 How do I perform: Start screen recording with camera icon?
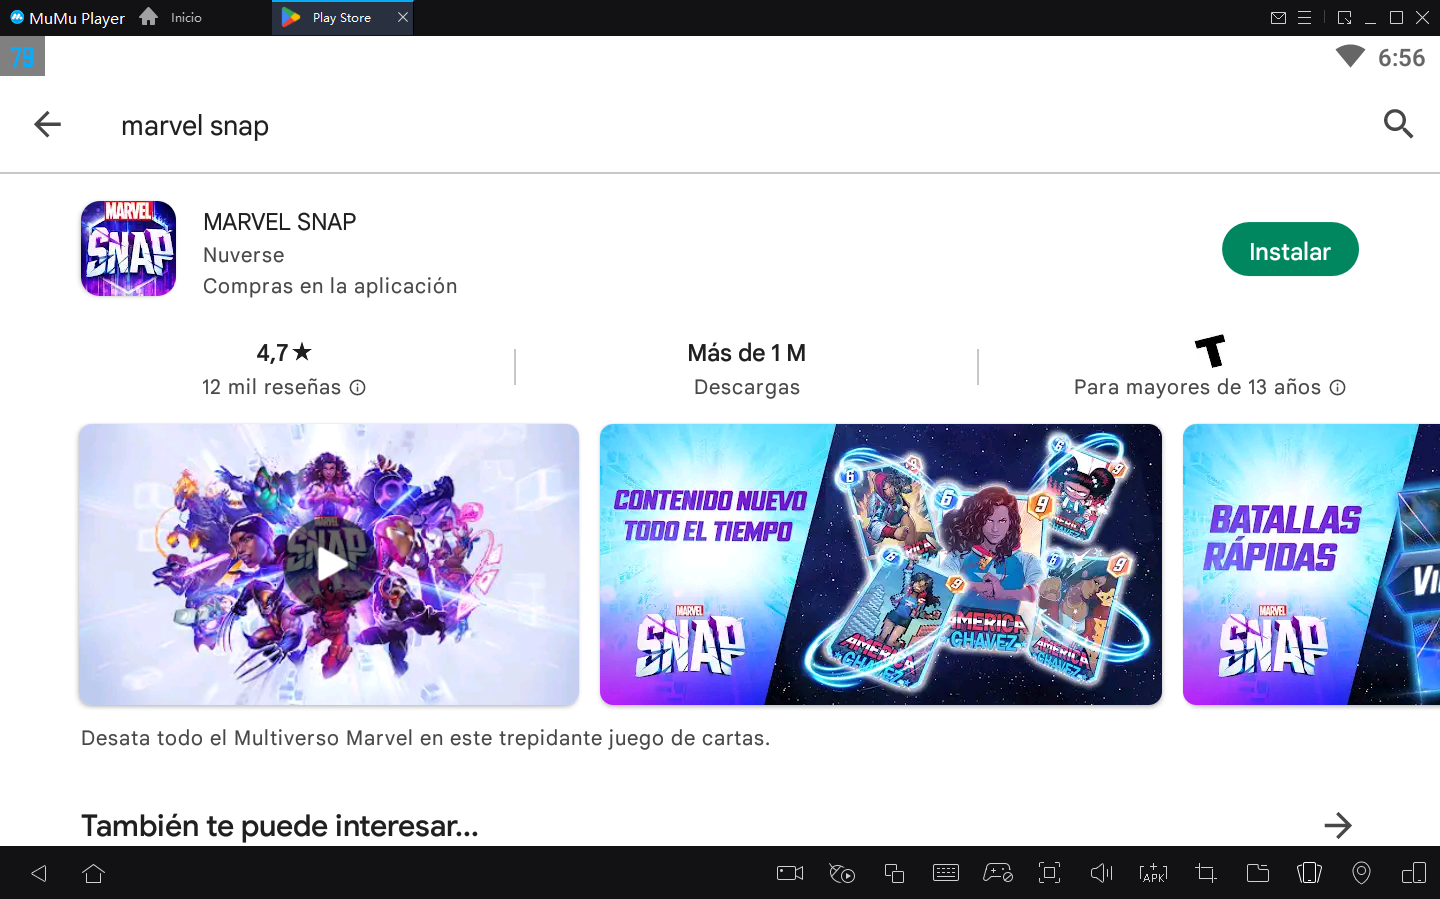coord(790,874)
